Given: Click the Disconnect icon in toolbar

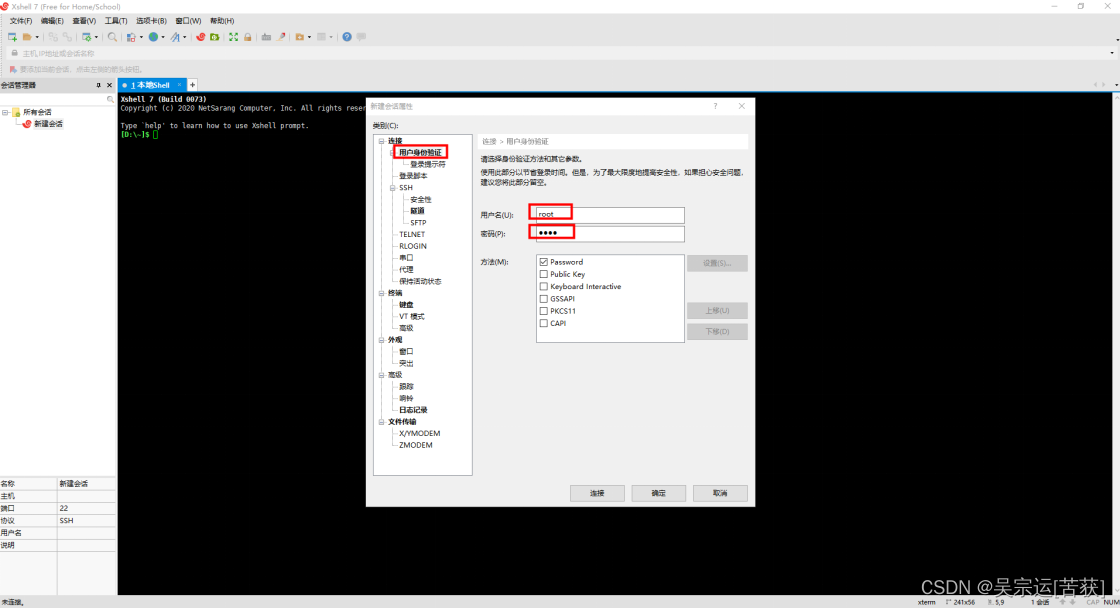Looking at the screenshot, I should tap(53, 36).
